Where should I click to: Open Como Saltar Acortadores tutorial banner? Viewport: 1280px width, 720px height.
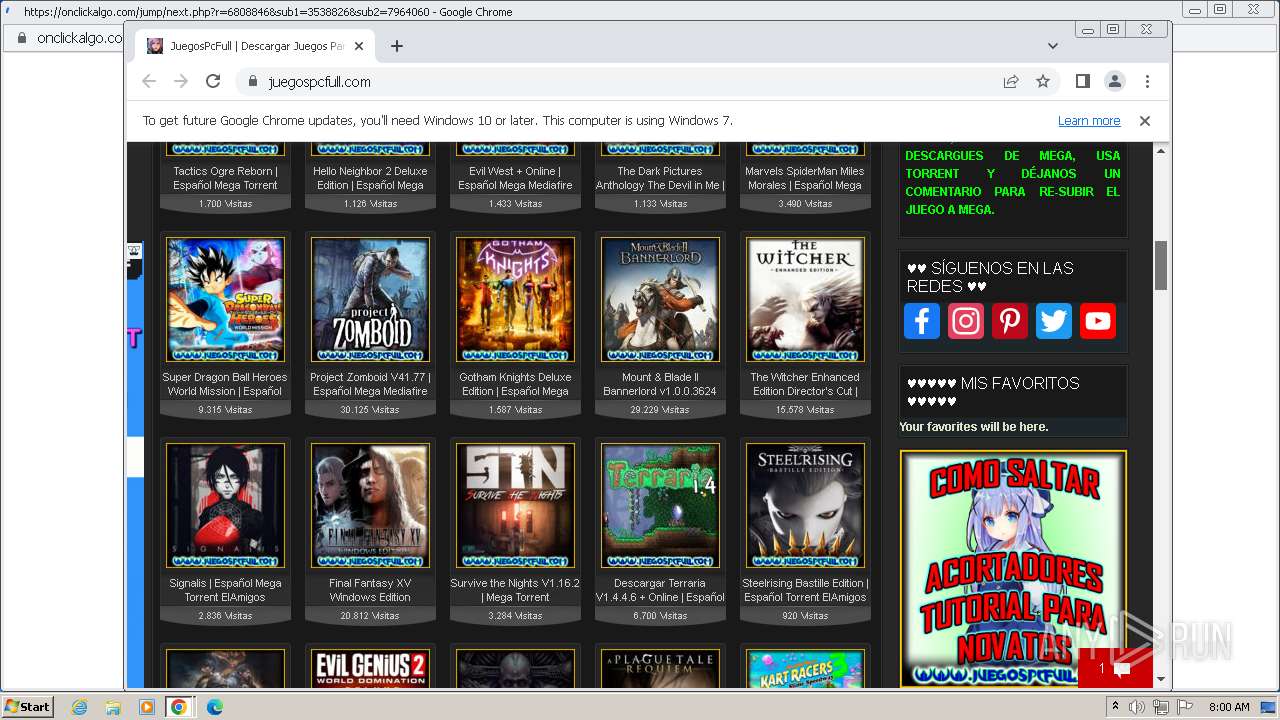click(x=1013, y=569)
